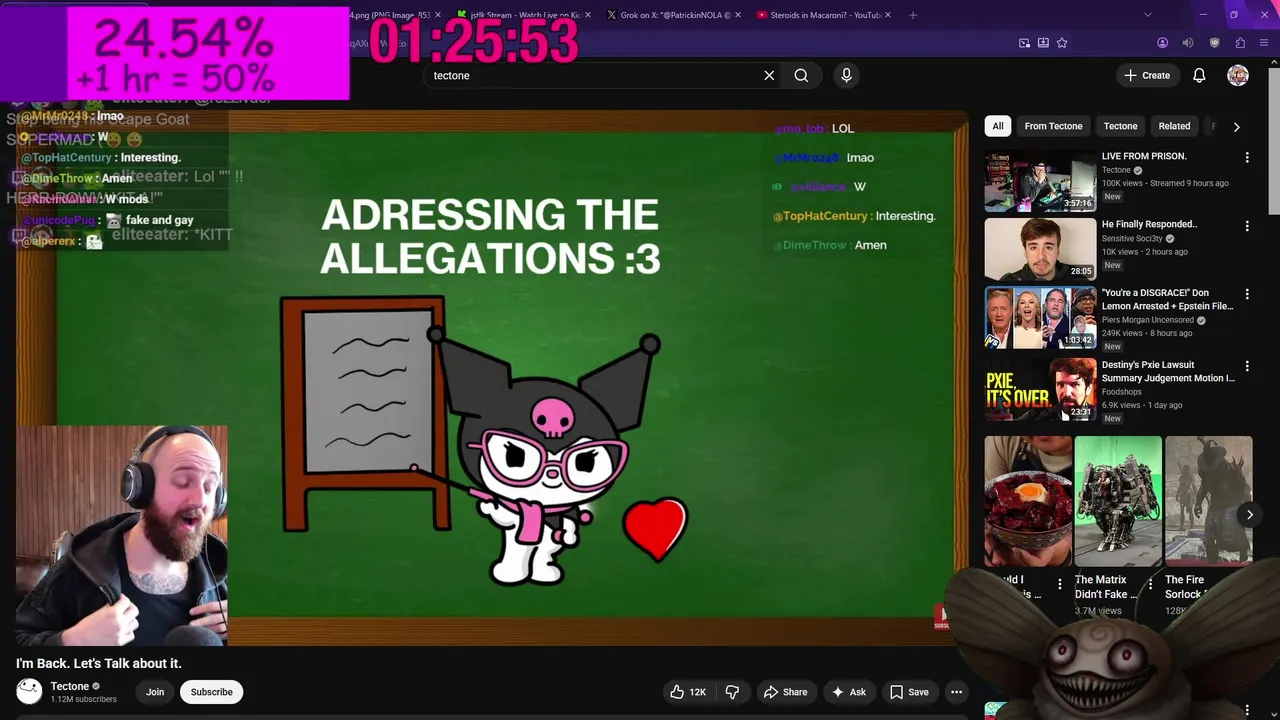Select the From Tectone filter chip
Image resolution: width=1280 pixels, height=720 pixels.
(1053, 126)
